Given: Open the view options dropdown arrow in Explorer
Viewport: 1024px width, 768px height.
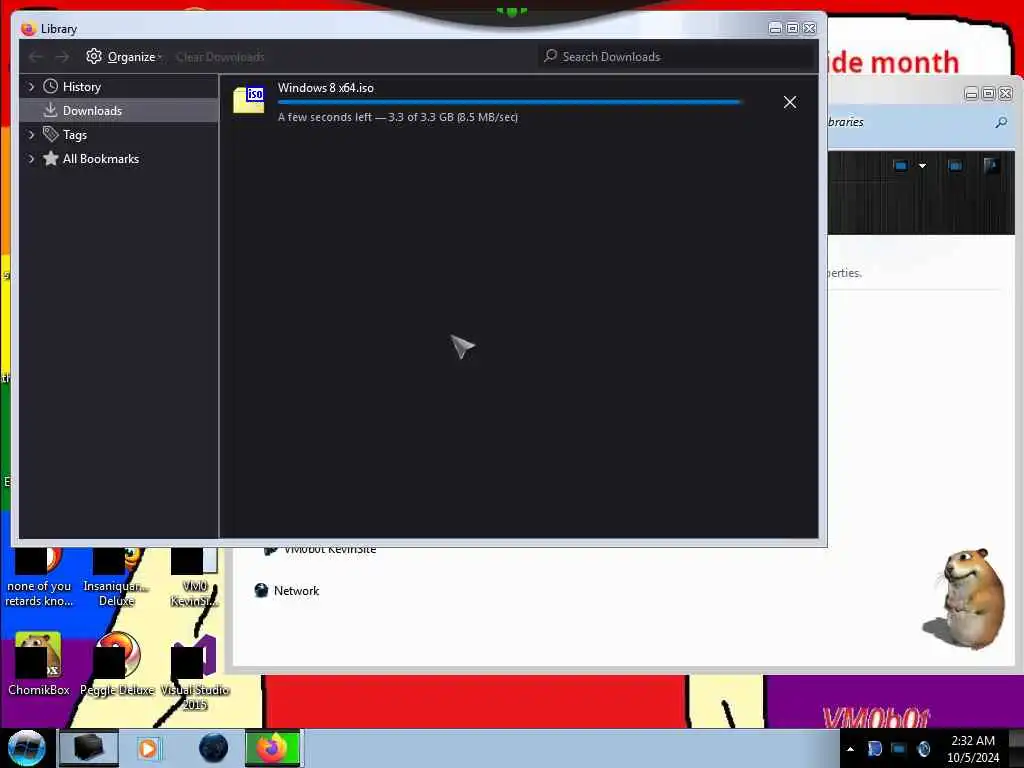Looking at the screenshot, I should (x=922, y=166).
